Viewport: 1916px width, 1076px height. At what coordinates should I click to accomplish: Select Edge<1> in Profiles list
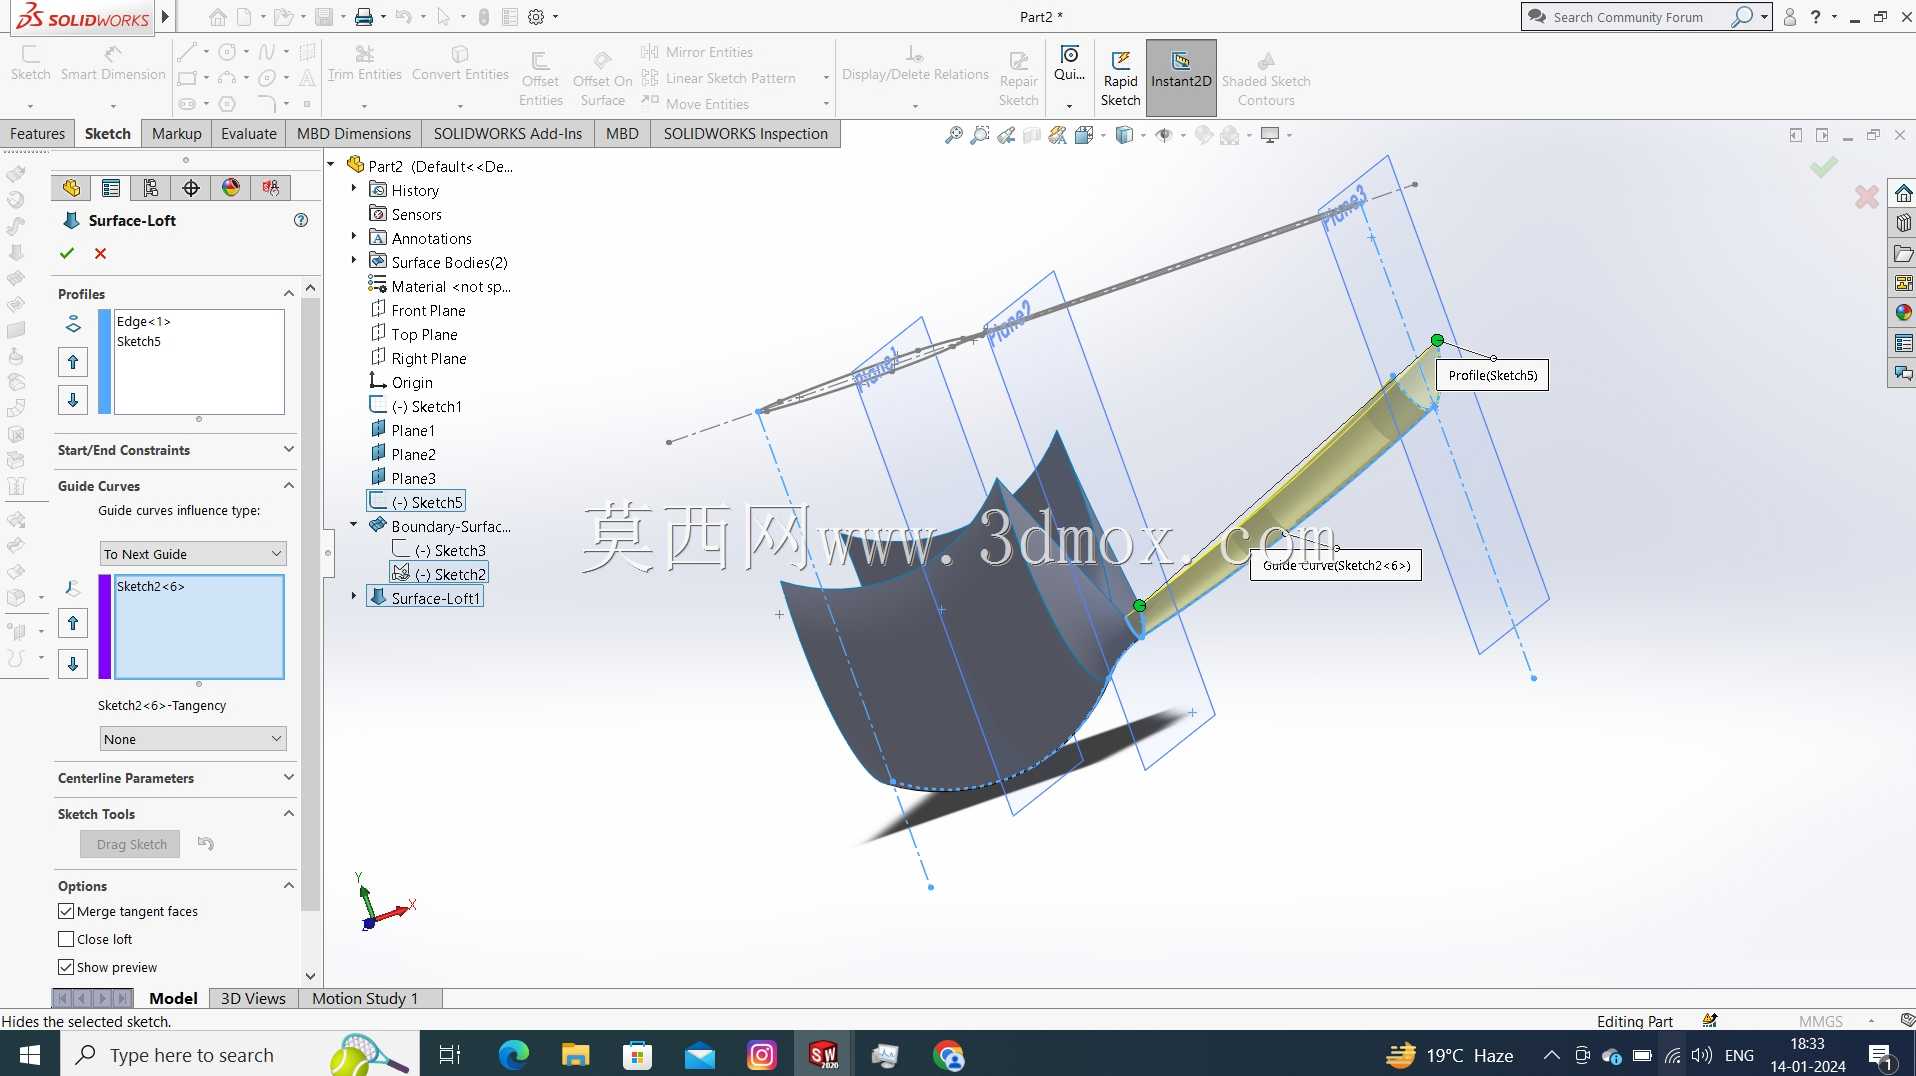[144, 321]
